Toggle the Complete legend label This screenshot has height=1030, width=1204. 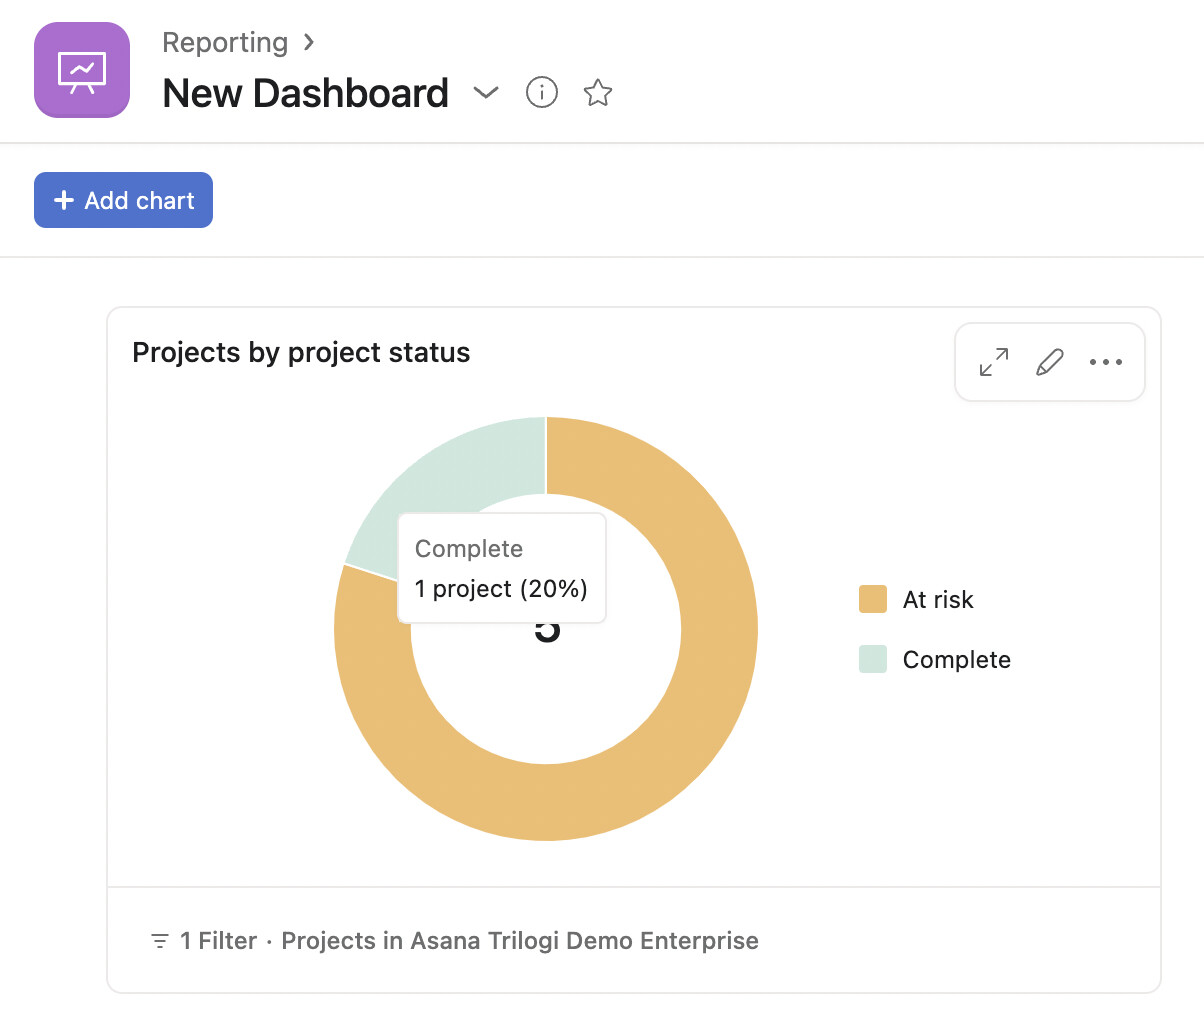(x=956, y=659)
